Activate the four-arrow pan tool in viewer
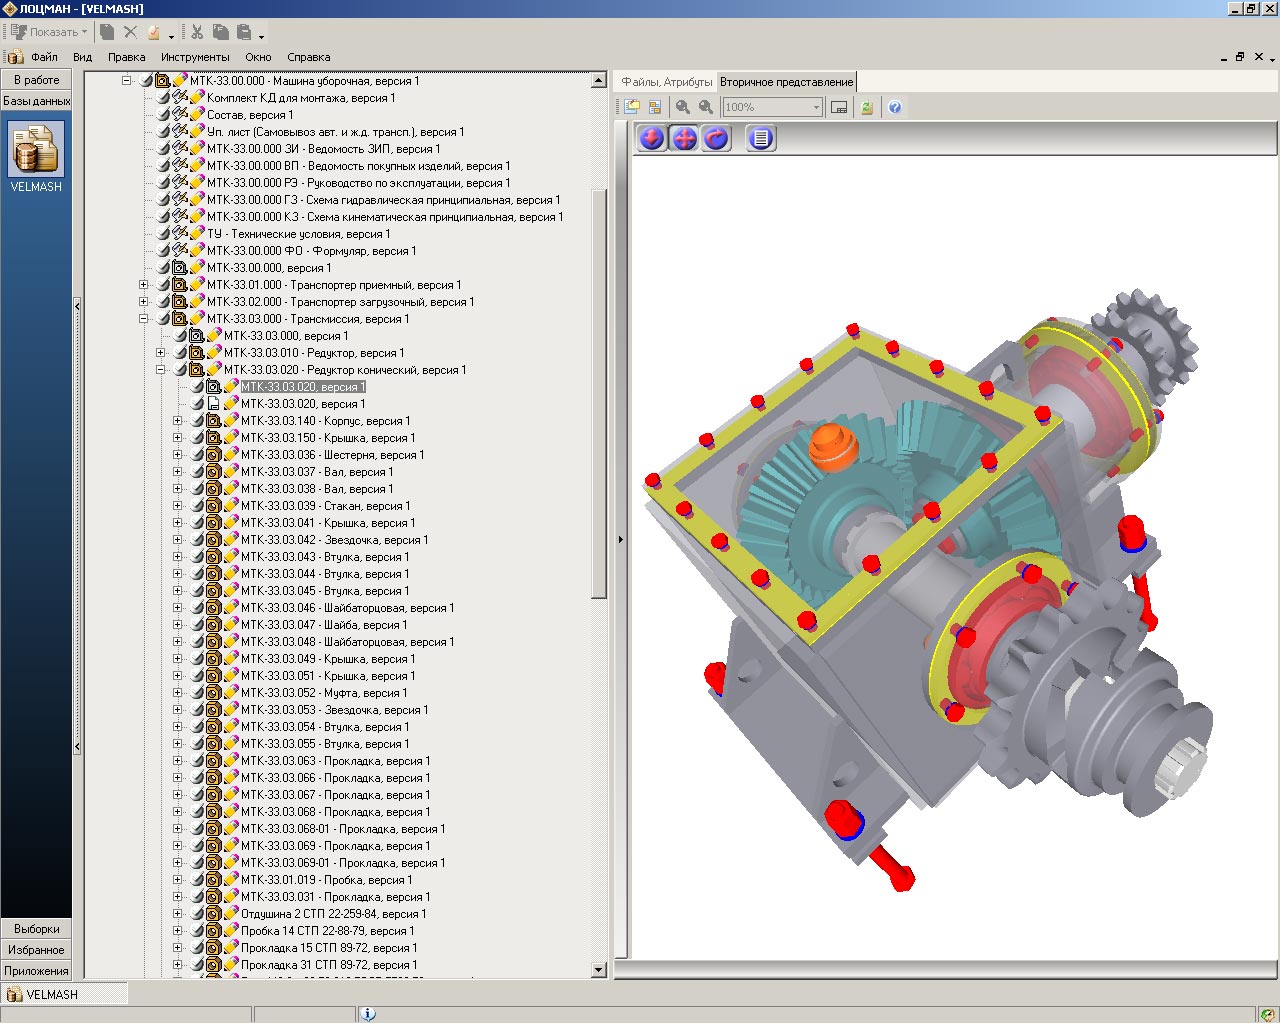The image size is (1280, 1024). (684, 139)
